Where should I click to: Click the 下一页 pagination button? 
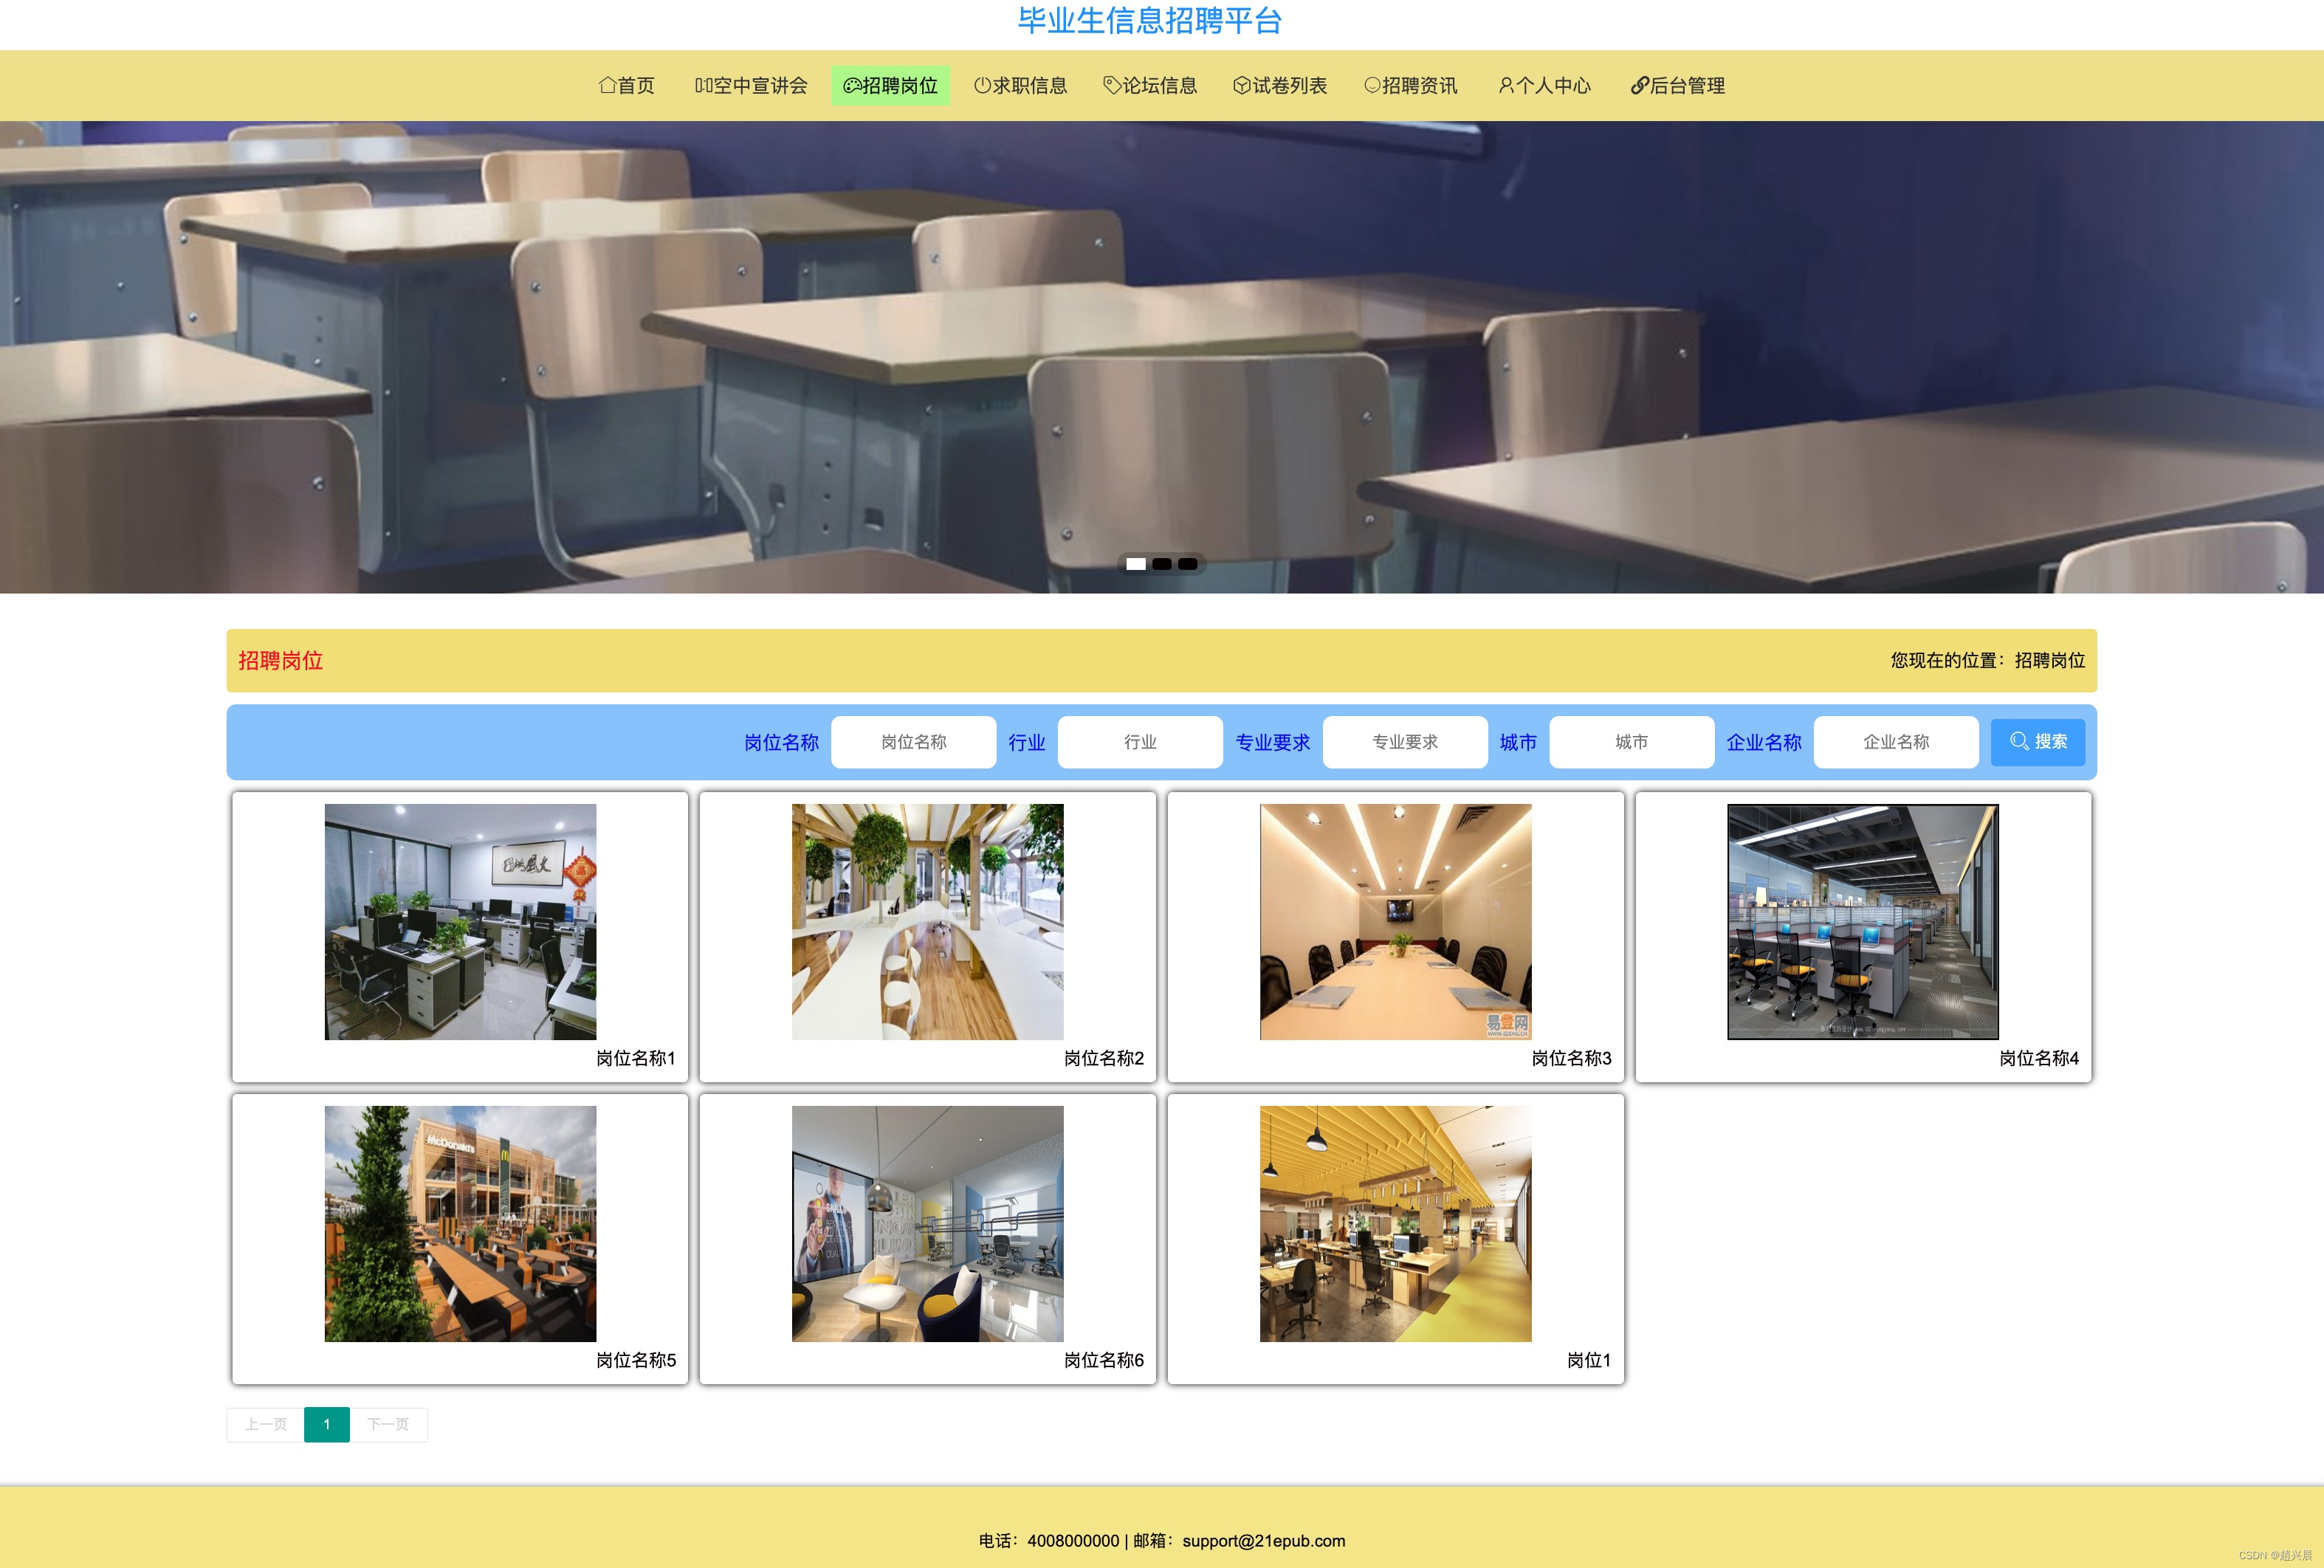[x=388, y=1424]
